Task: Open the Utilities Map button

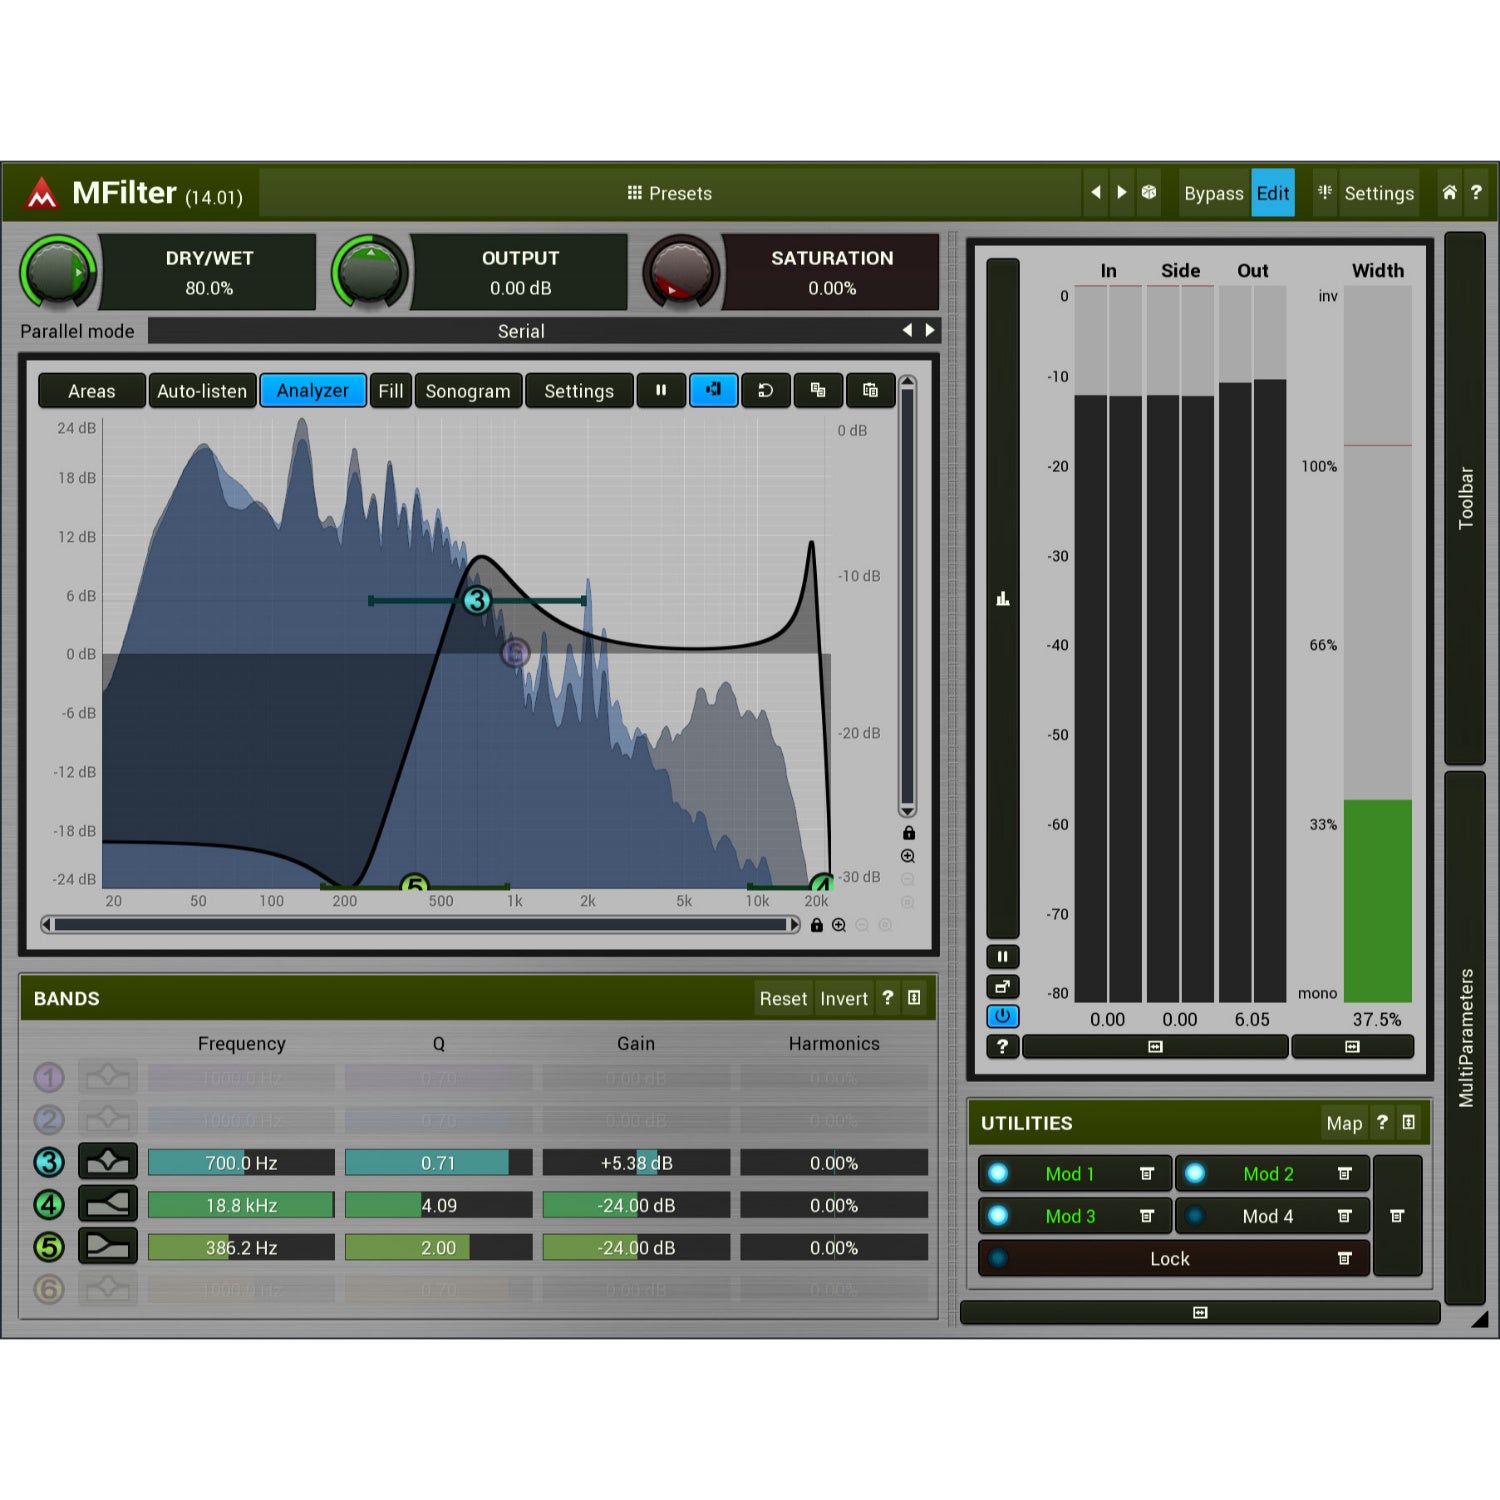Action: 1344,1123
